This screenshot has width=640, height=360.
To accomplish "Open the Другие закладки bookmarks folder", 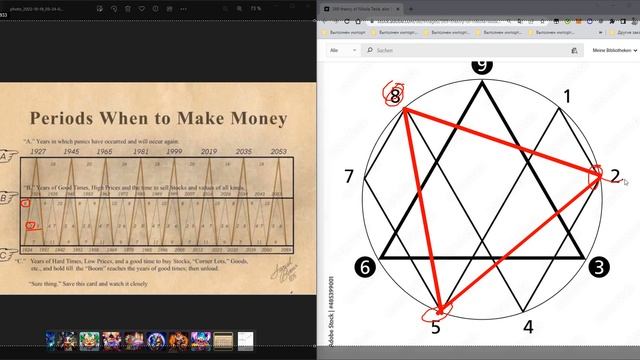I will point(625,32).
